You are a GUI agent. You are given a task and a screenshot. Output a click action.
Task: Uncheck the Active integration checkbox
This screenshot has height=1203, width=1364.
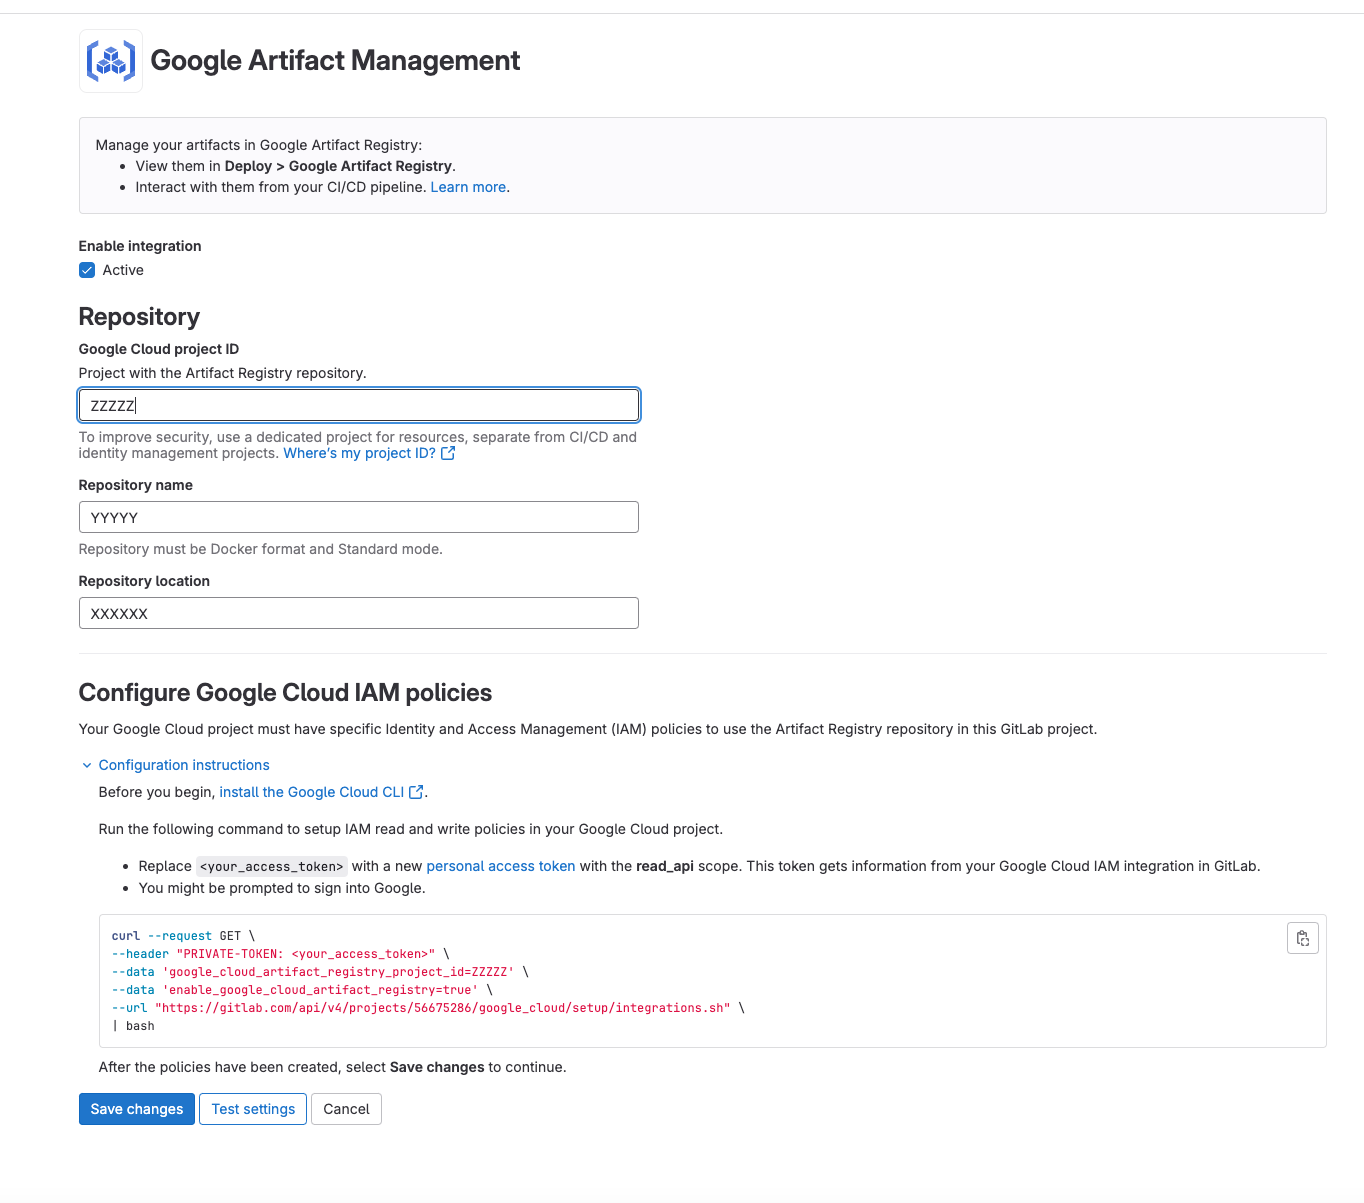[x=87, y=270]
